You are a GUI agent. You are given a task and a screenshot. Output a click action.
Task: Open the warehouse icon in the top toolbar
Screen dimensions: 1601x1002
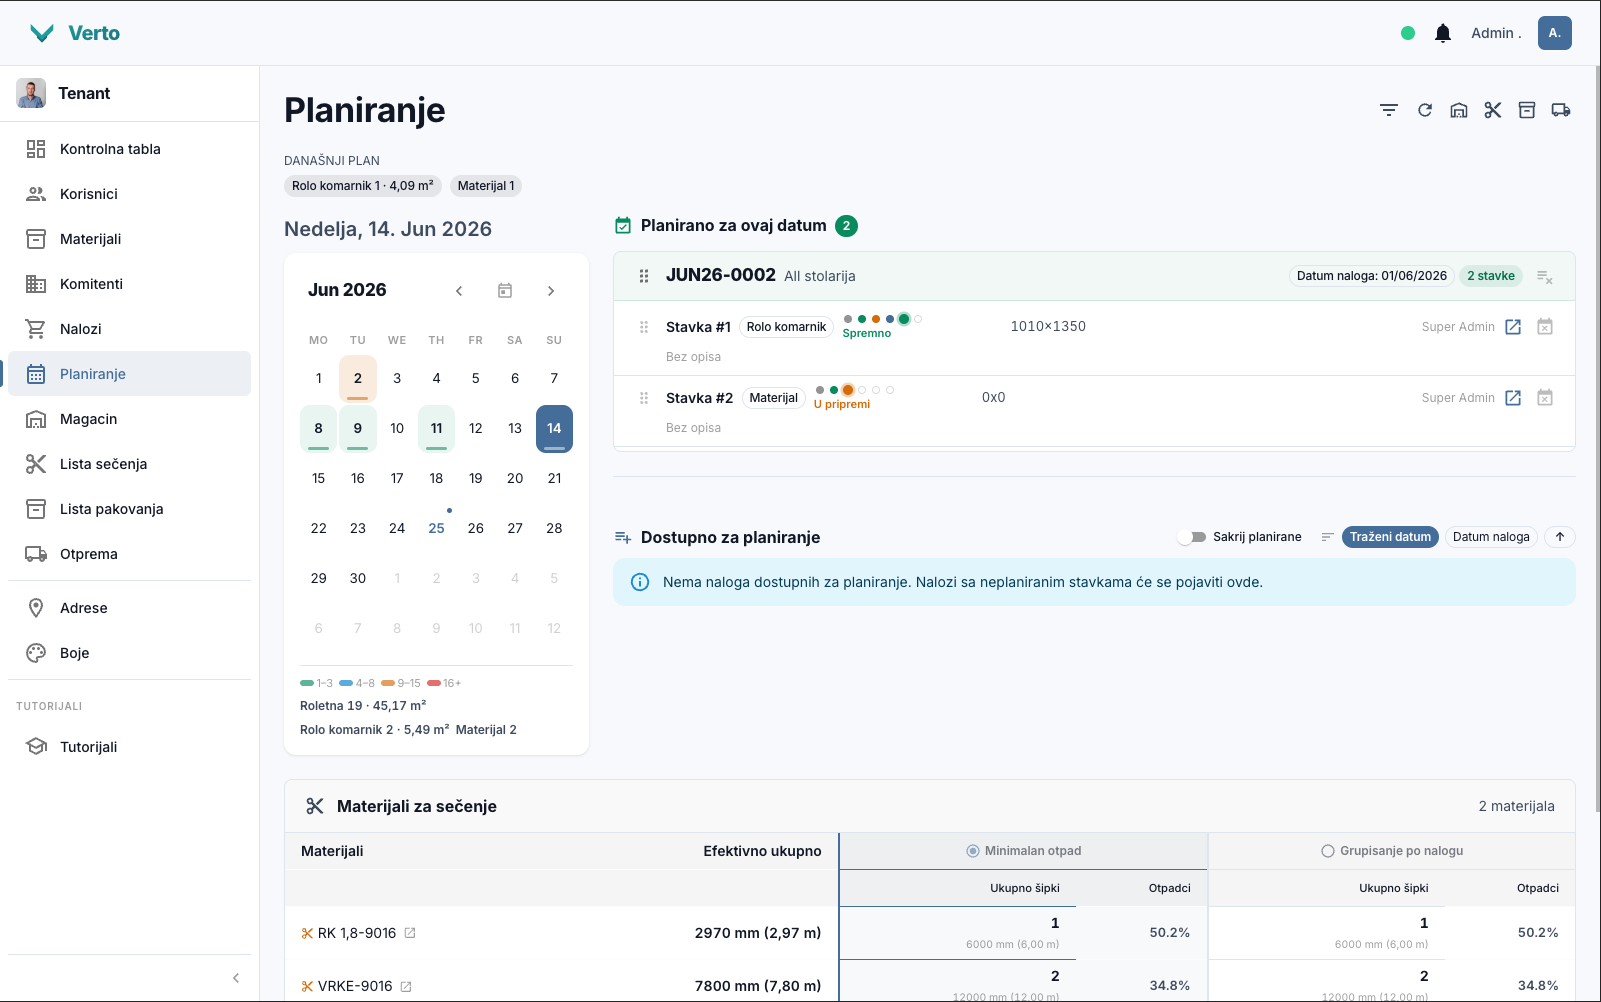click(x=1459, y=110)
